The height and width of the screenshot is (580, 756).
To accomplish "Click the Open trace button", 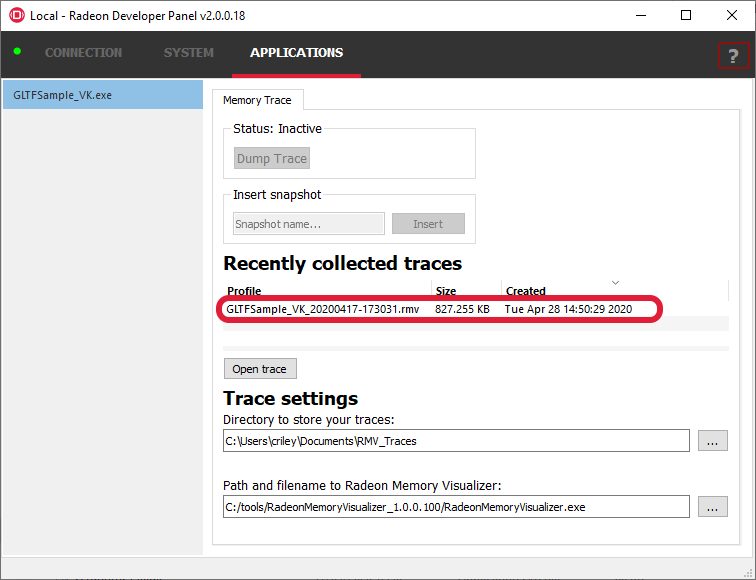I will coord(259,369).
